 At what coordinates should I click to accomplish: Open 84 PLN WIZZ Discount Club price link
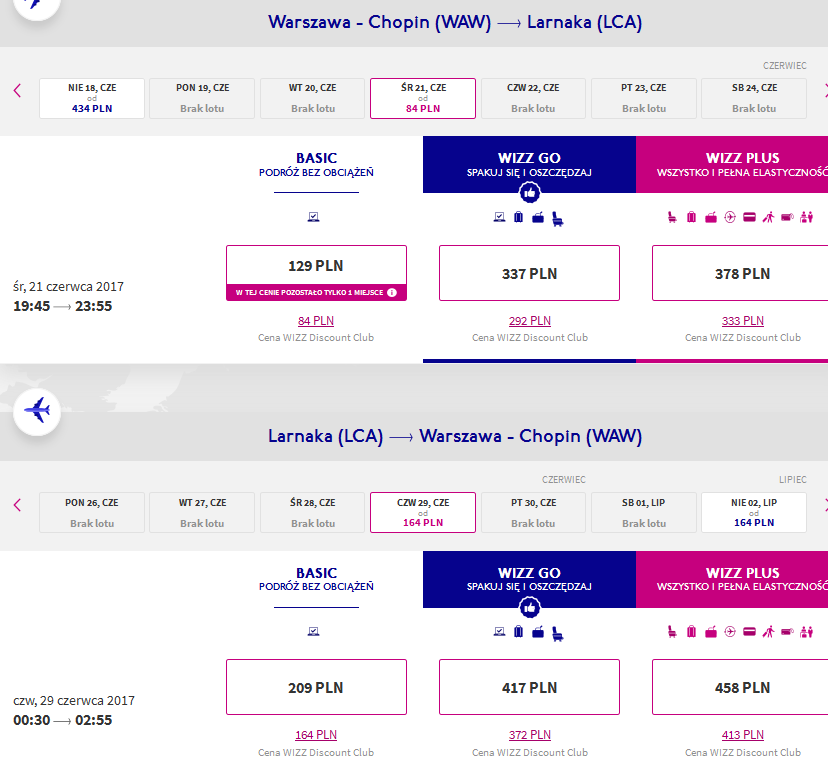(316, 321)
